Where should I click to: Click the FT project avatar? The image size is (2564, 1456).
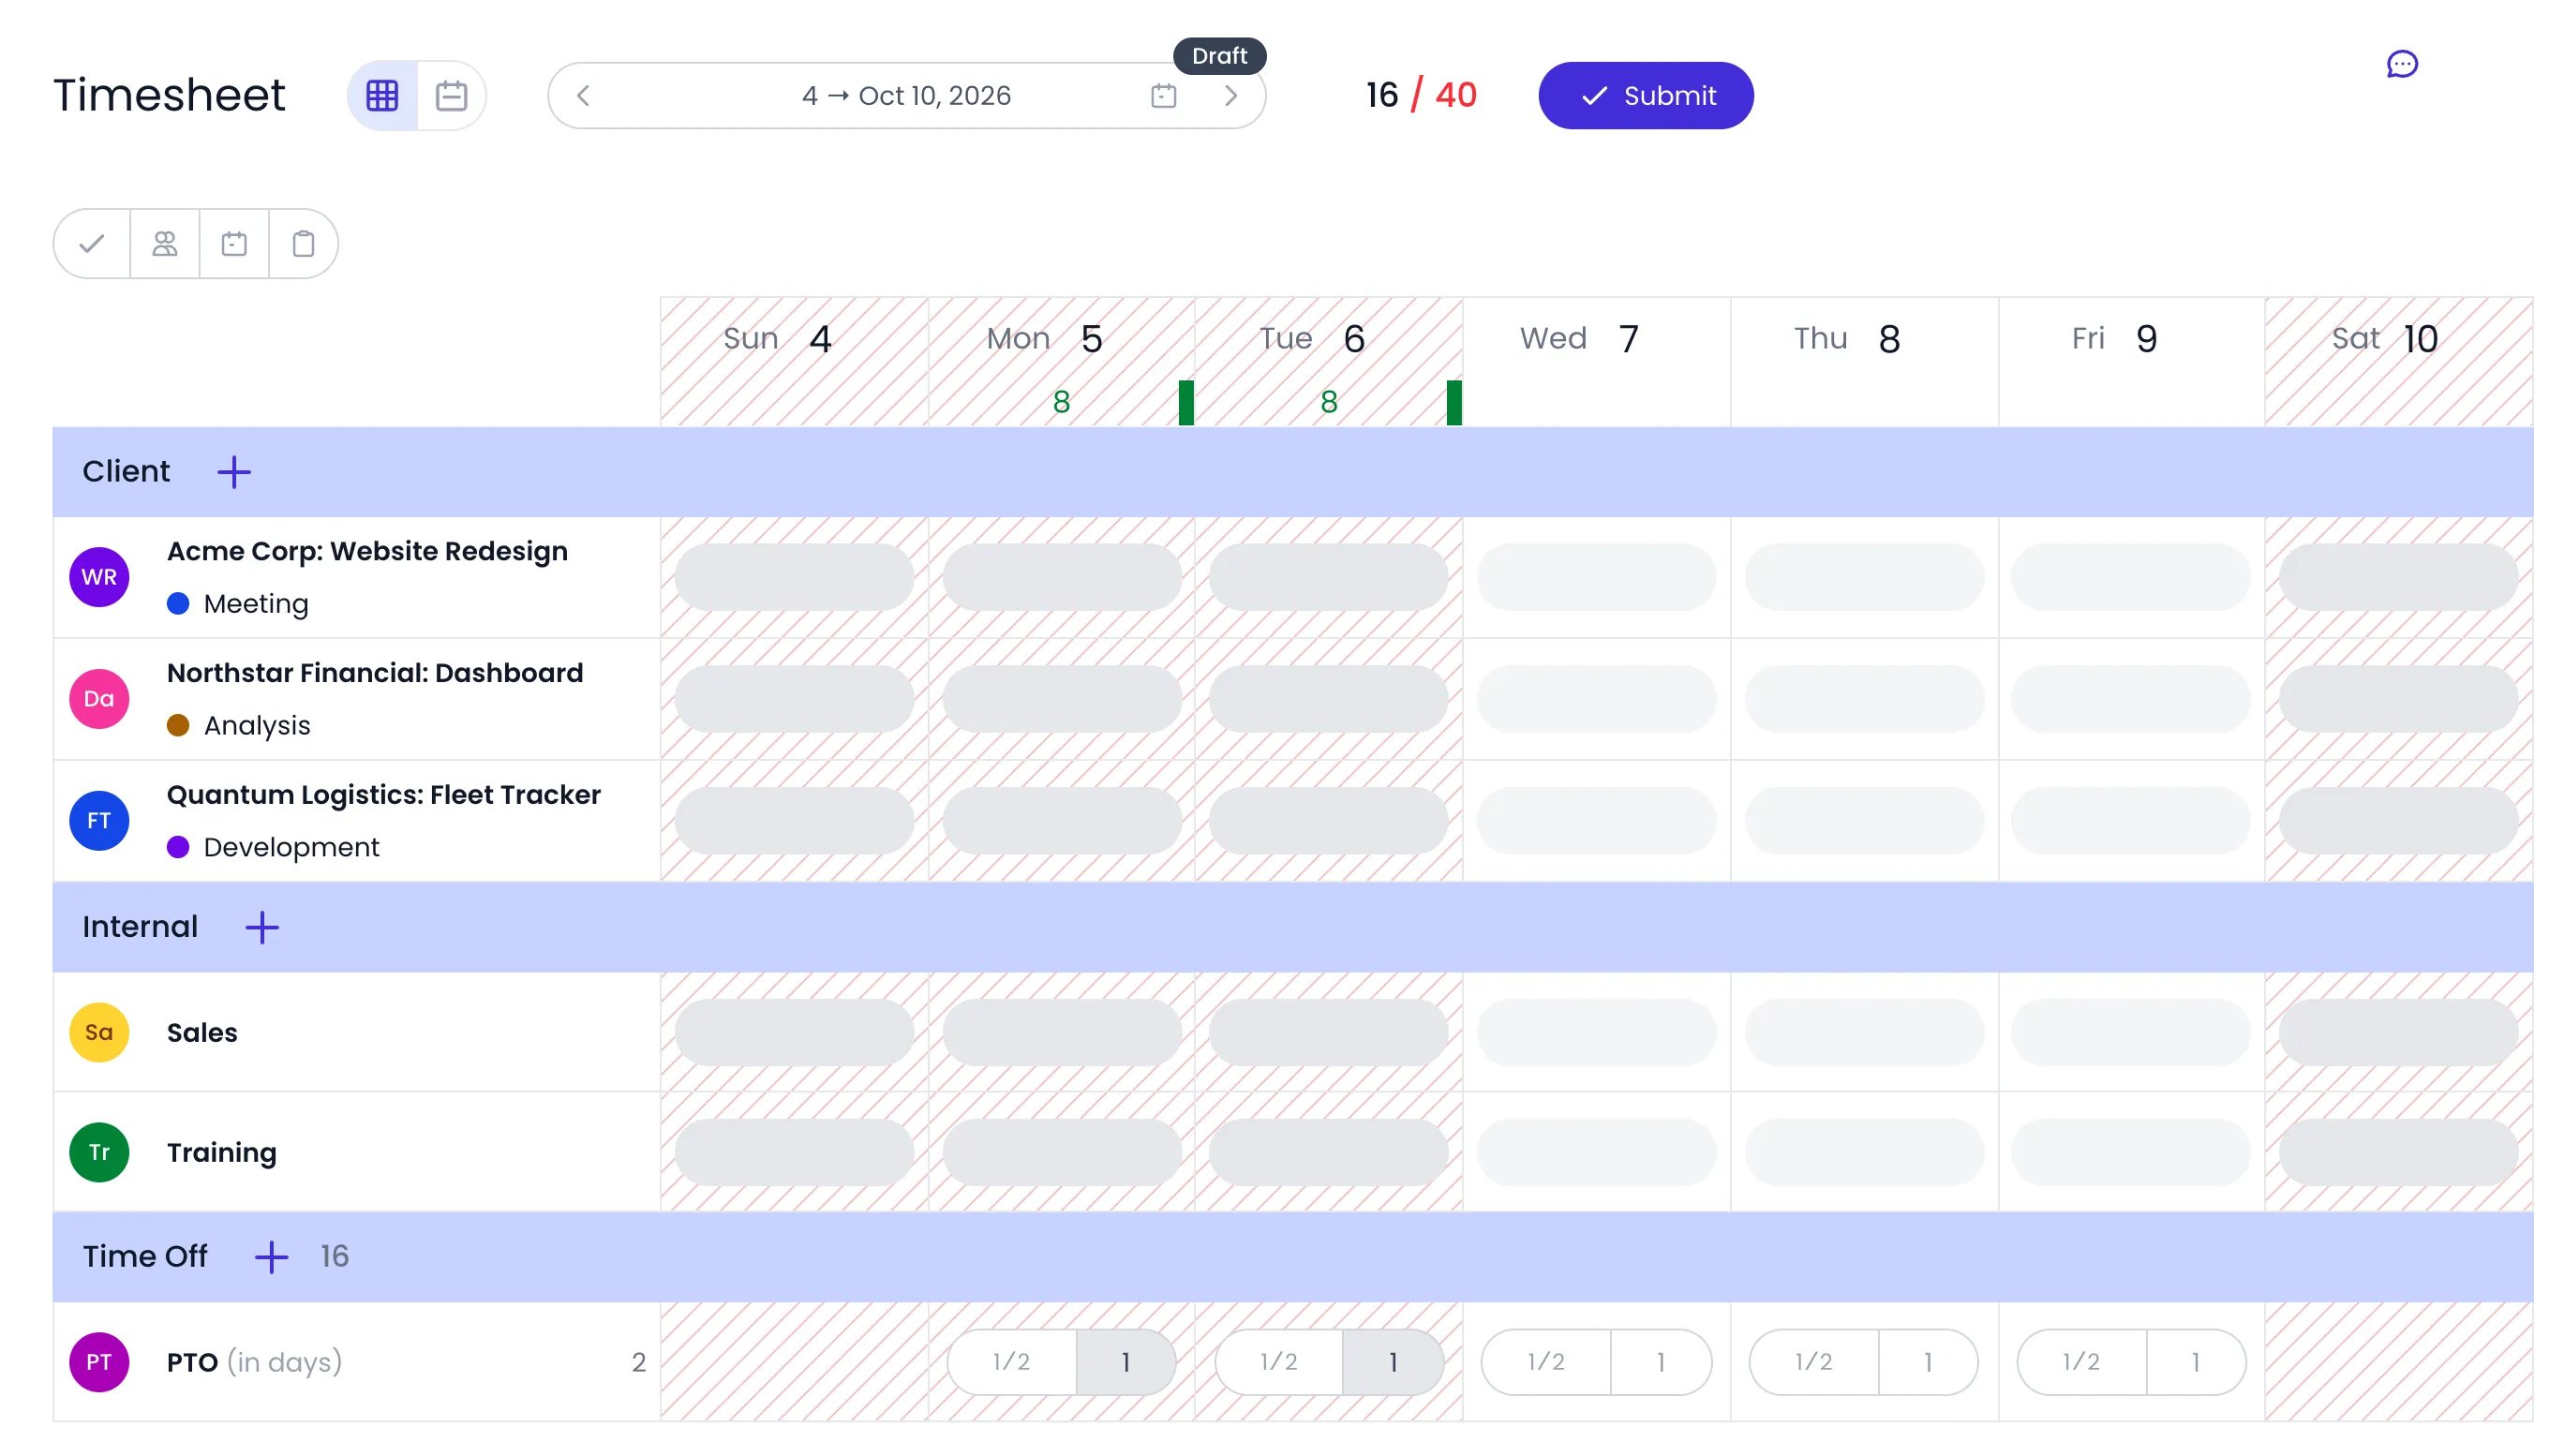pyautogui.click(x=99, y=821)
